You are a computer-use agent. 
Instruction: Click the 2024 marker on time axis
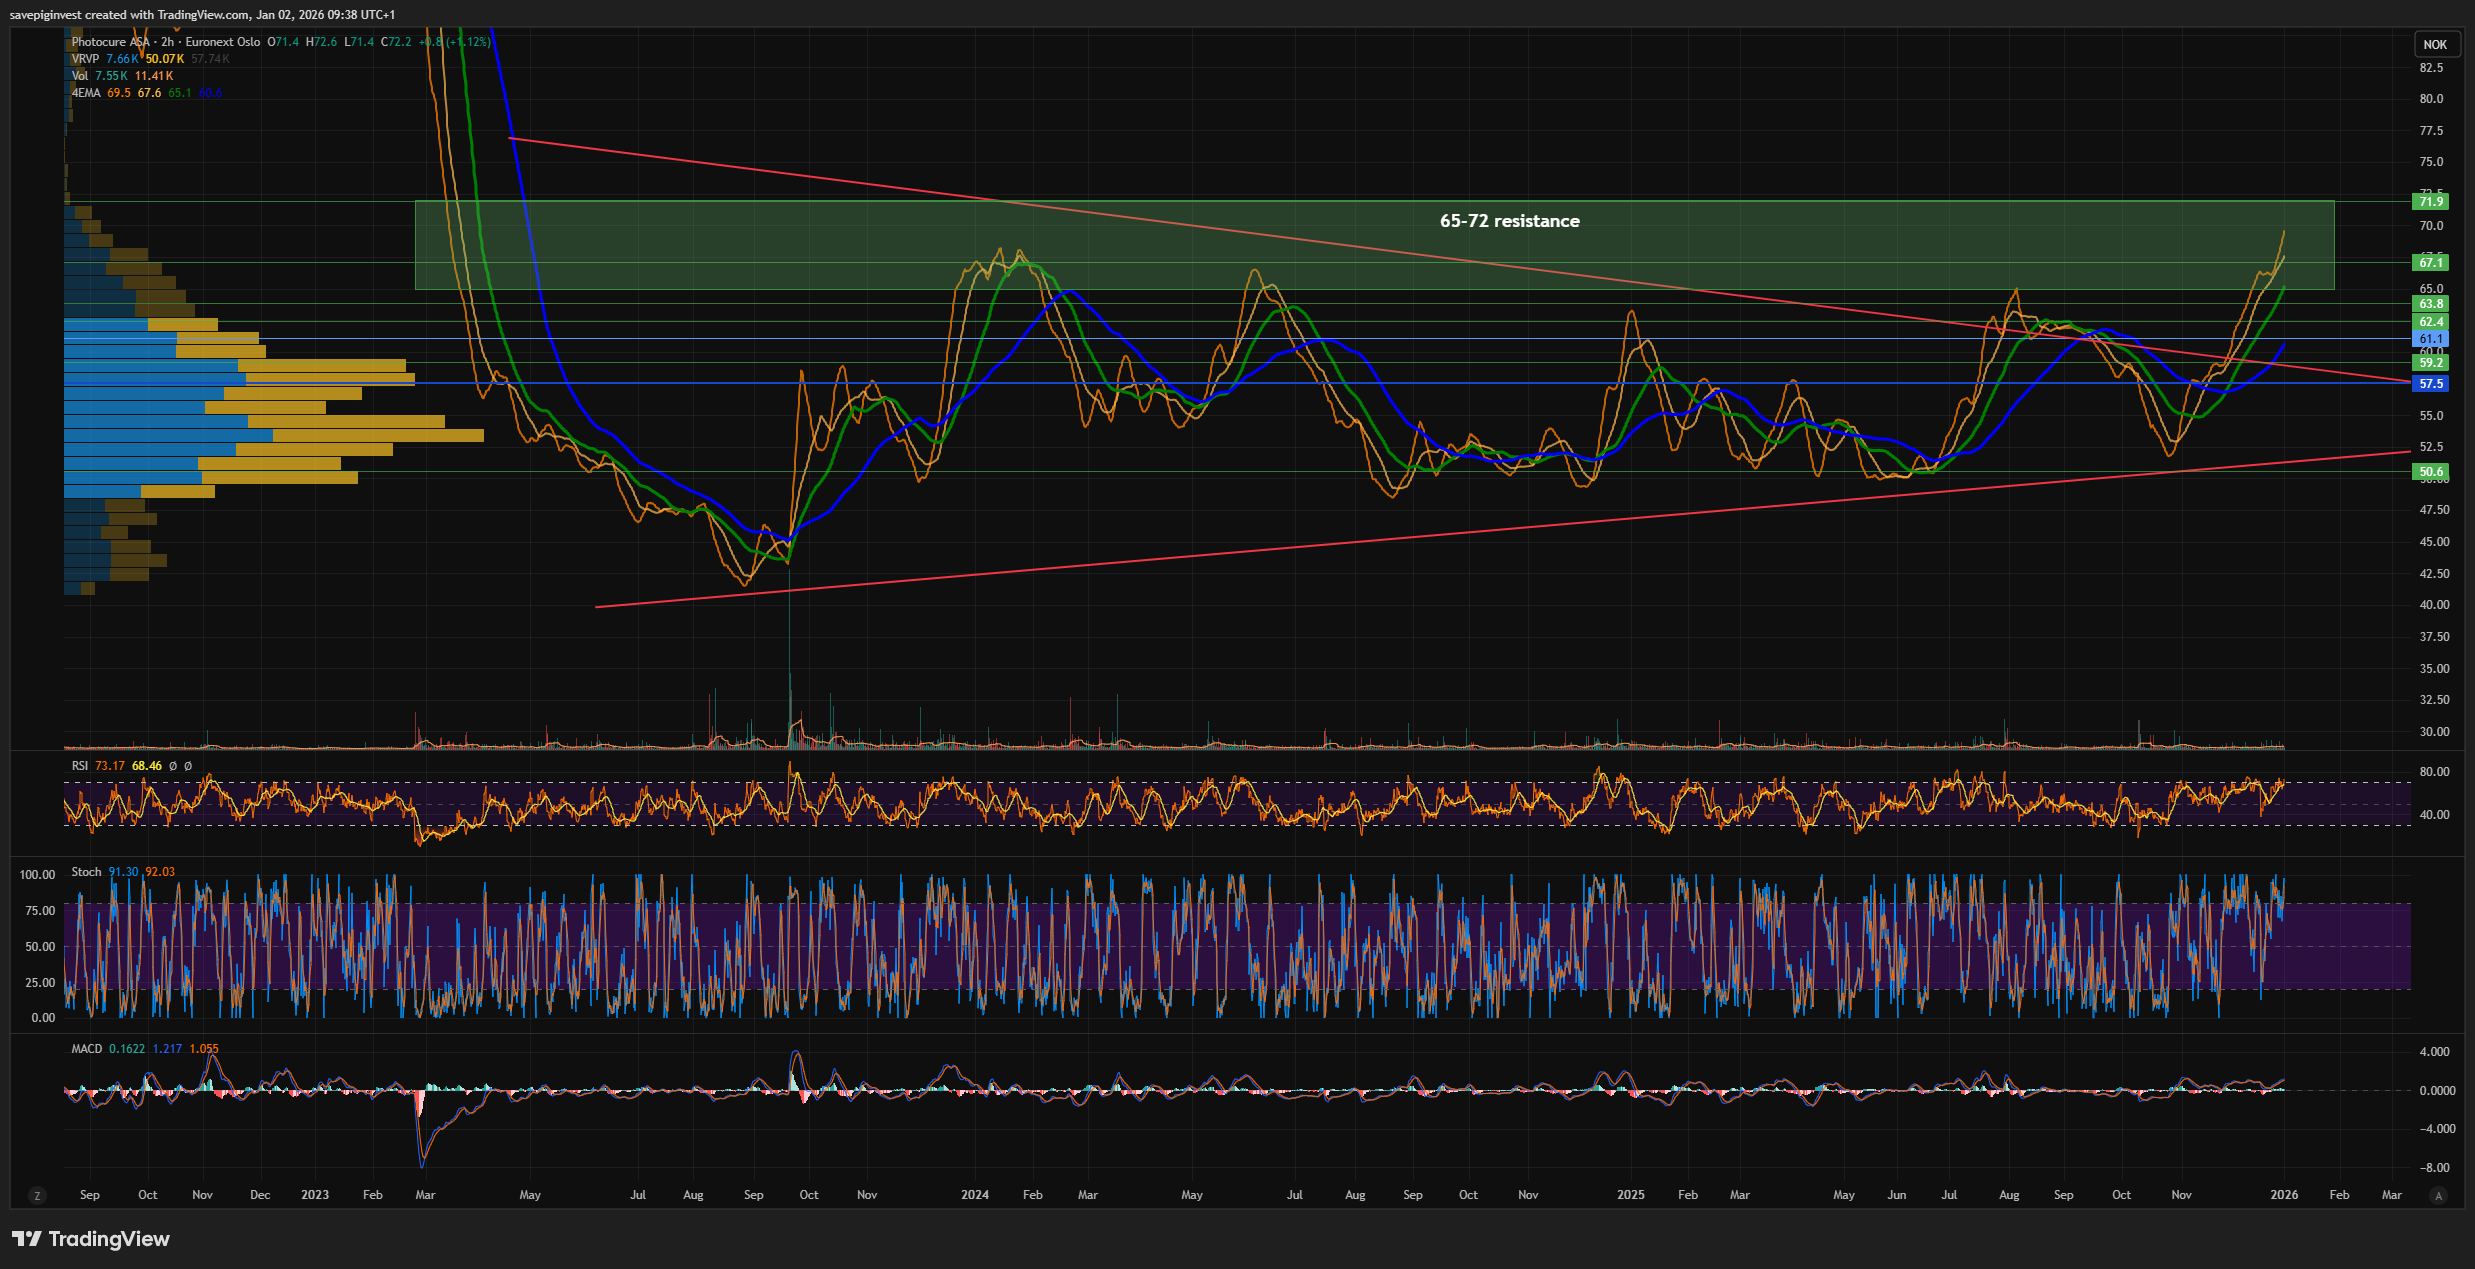tap(974, 1195)
